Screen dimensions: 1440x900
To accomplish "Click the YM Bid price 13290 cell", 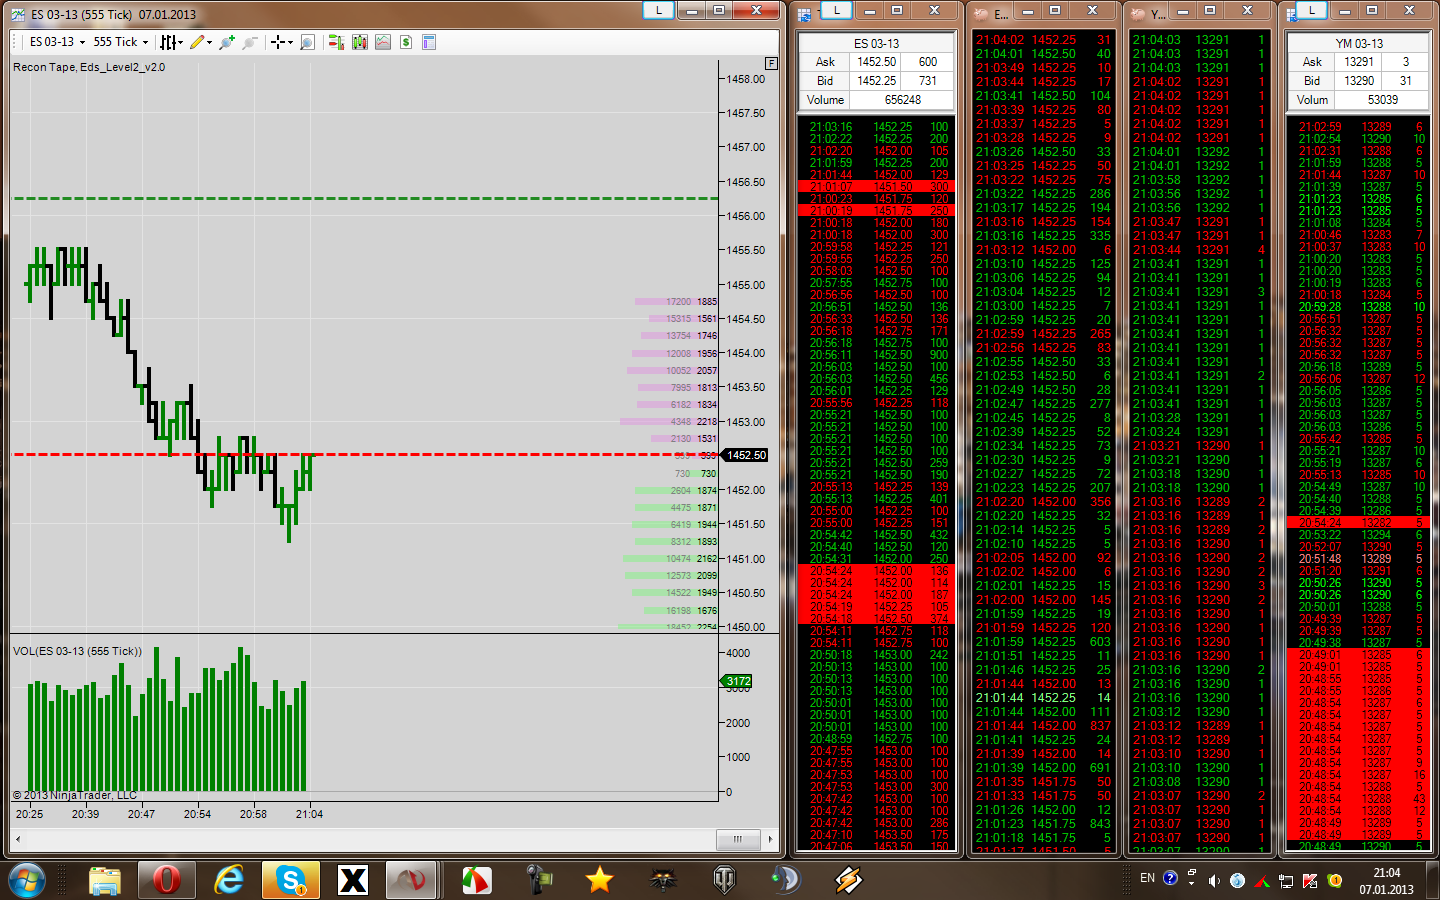I will [x=1359, y=81].
